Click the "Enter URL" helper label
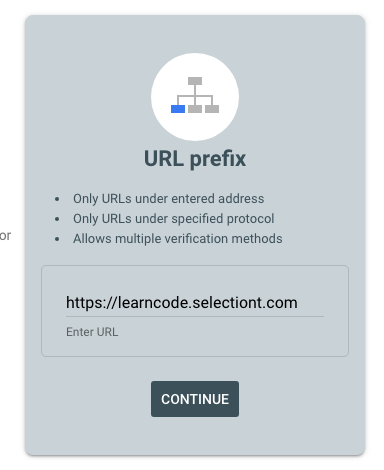This screenshot has width=384, height=470. tap(92, 332)
